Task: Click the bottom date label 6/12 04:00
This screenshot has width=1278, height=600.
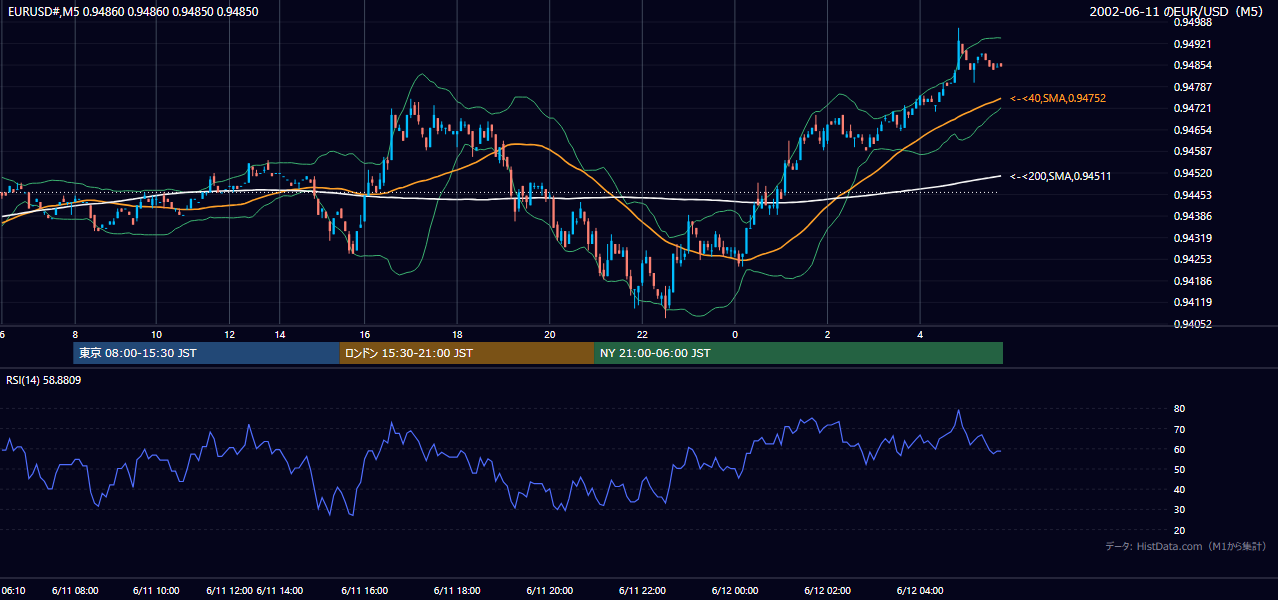Action: coord(920,591)
